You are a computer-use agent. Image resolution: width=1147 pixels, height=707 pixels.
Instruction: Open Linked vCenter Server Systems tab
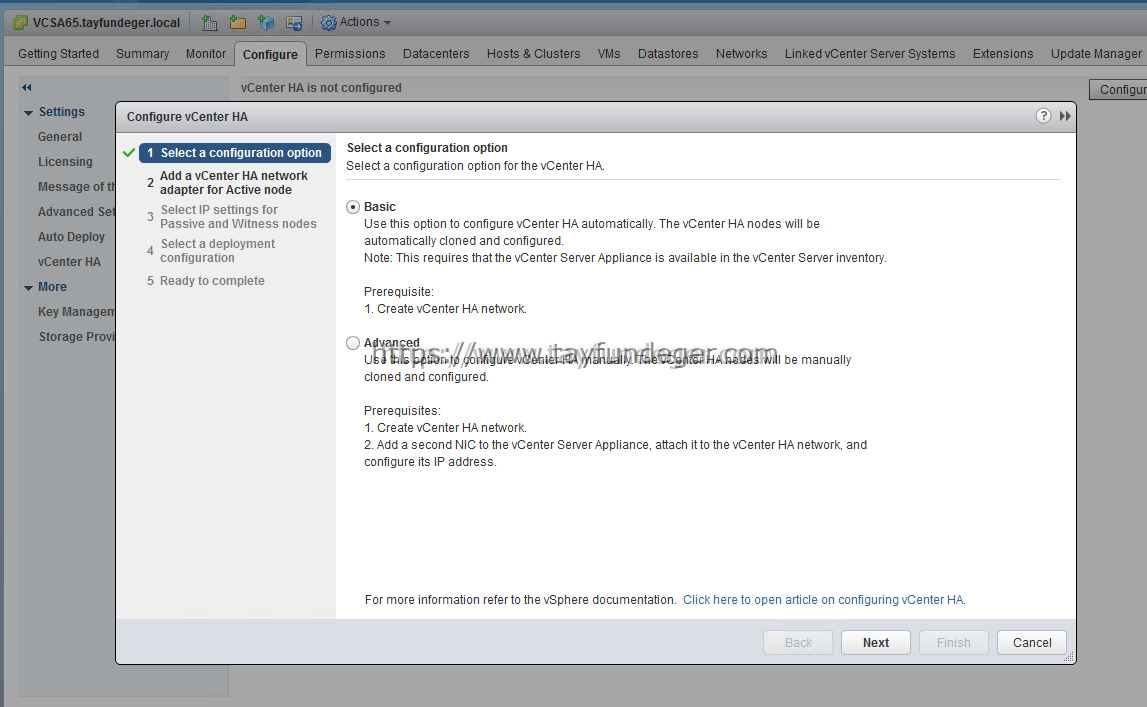click(x=870, y=53)
